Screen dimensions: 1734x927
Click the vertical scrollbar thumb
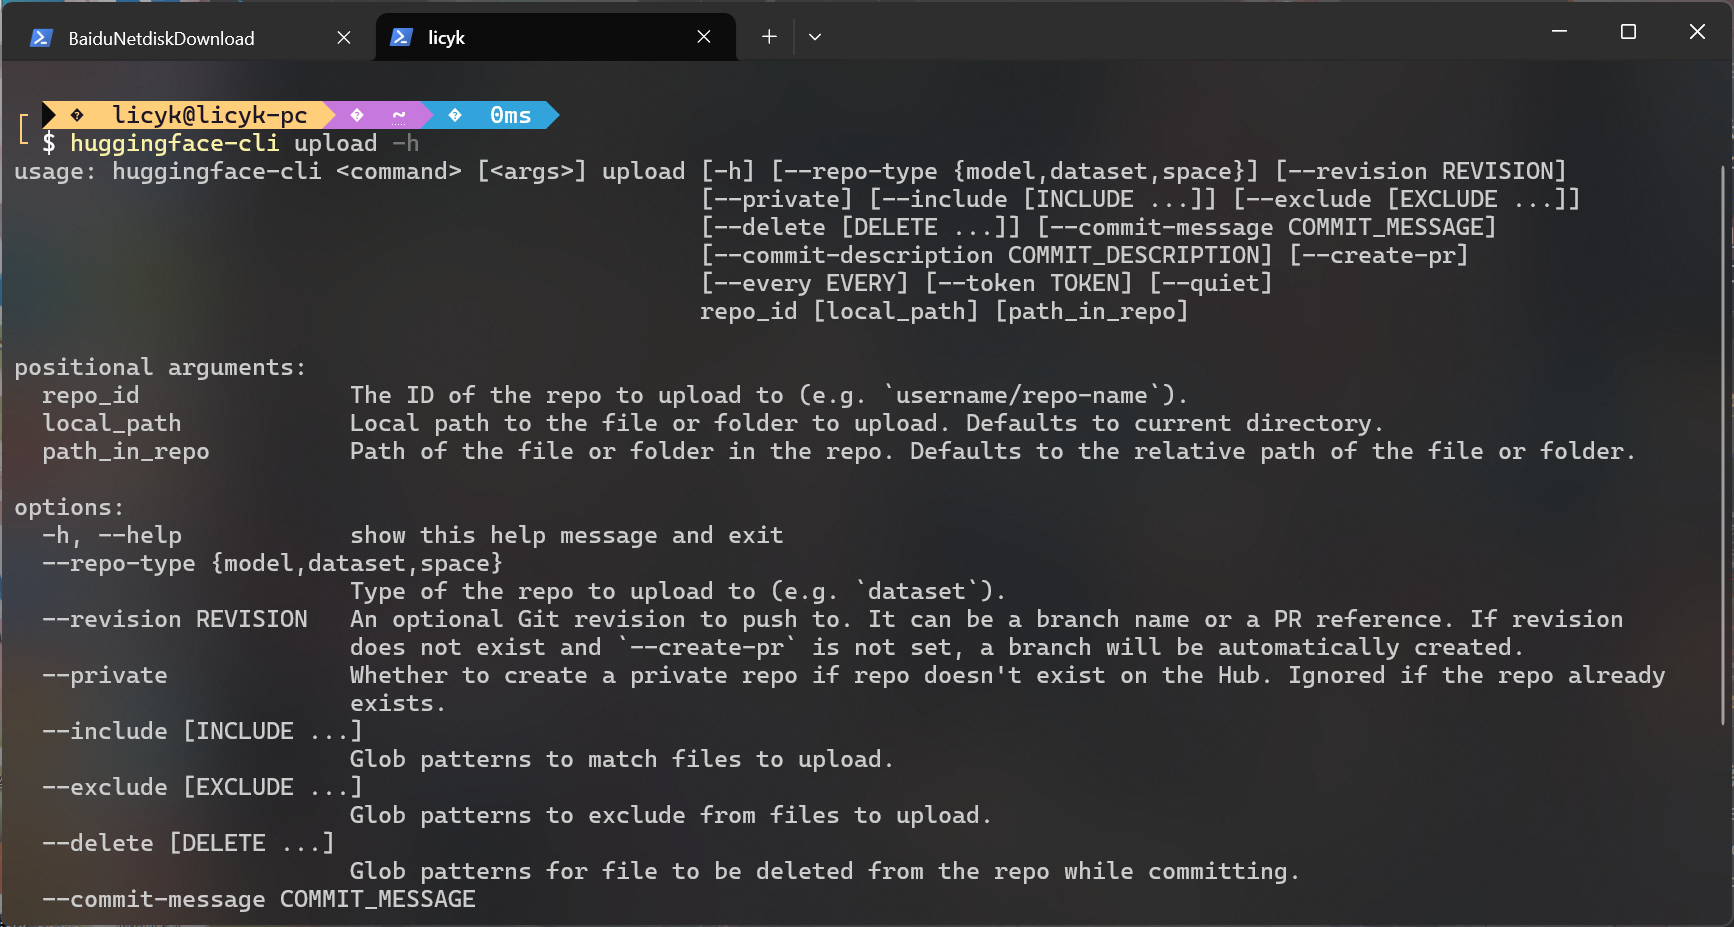pos(1722,440)
